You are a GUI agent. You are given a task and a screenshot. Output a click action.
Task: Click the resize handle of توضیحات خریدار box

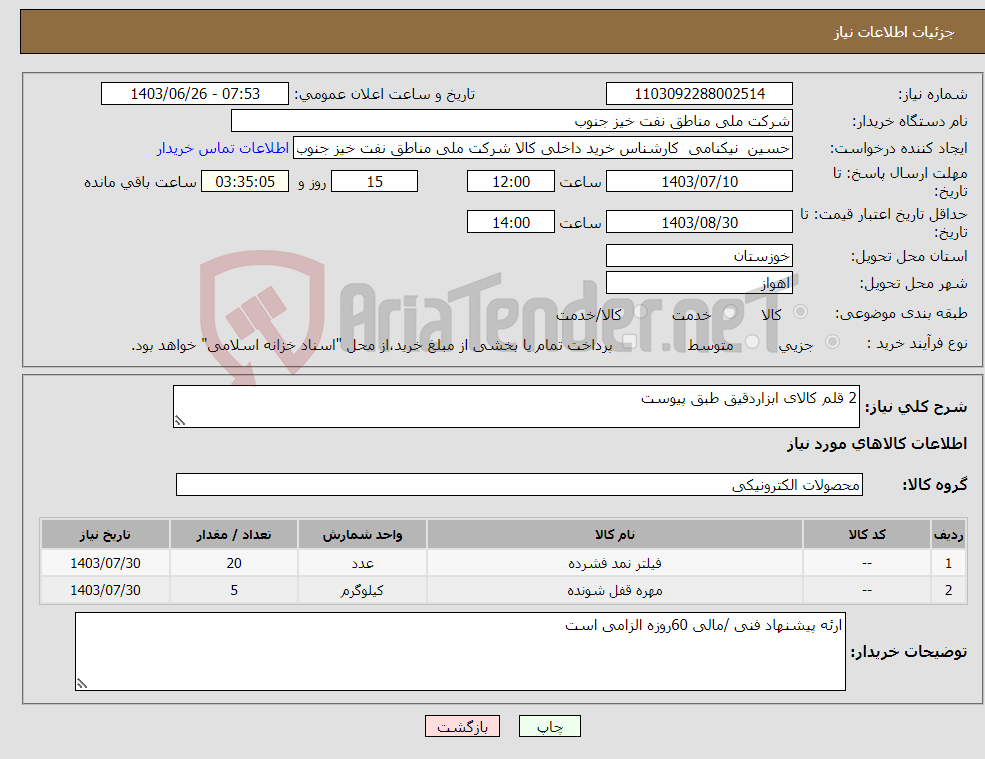[x=82, y=684]
